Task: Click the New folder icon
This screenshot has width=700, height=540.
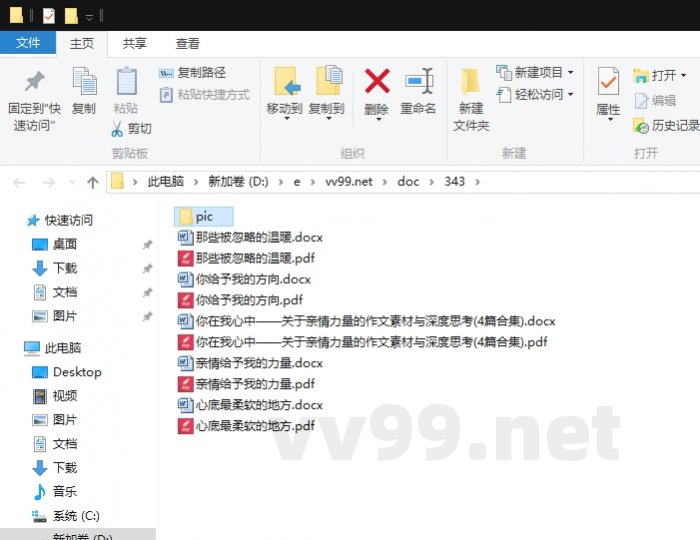Action: point(470,81)
